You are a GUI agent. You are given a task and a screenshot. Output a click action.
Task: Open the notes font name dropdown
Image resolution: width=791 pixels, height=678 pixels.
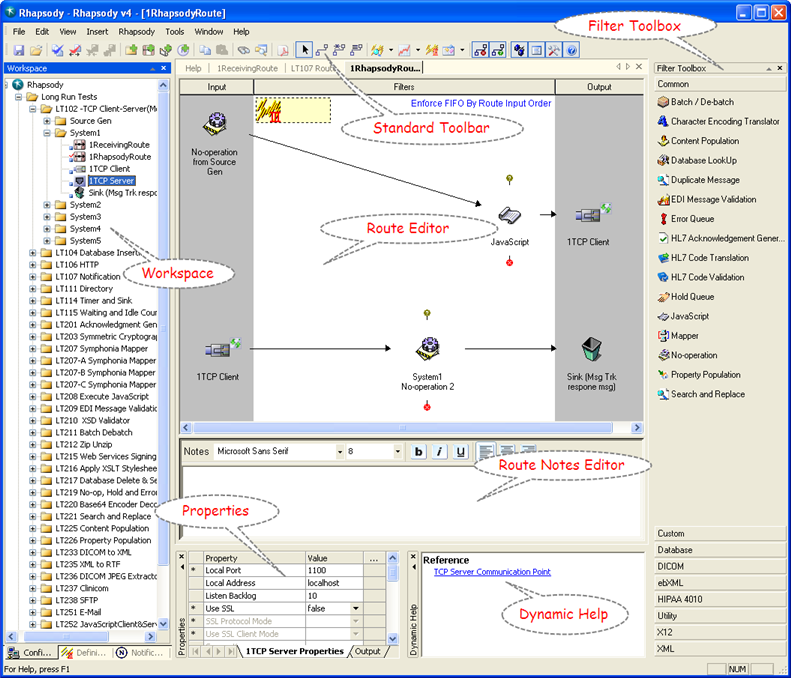pyautogui.click(x=340, y=452)
